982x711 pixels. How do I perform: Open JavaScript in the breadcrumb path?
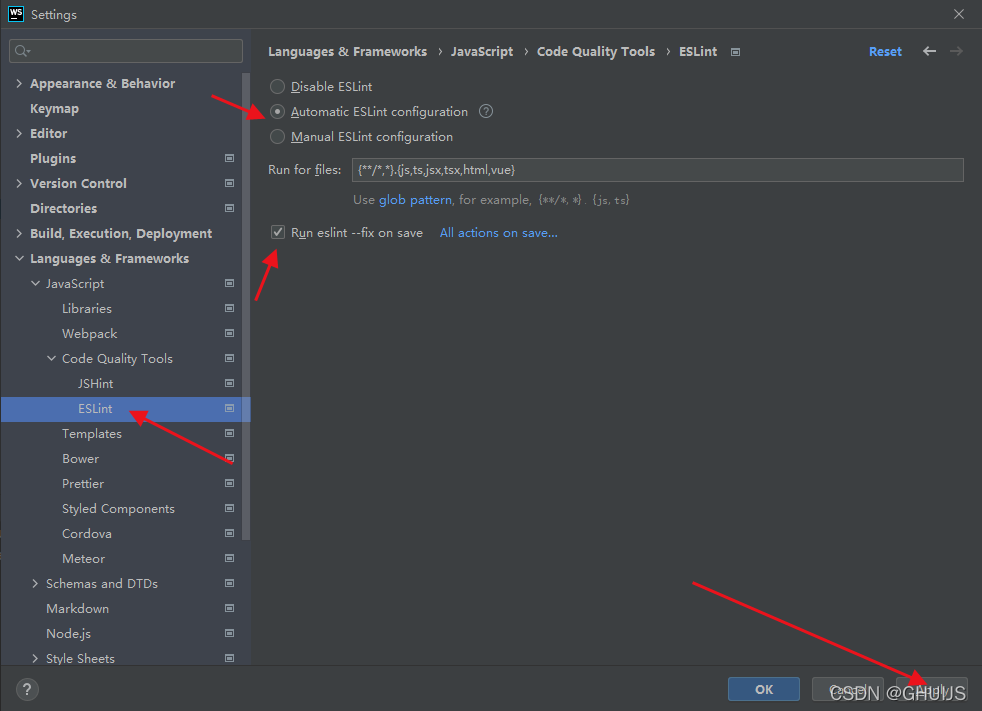tap(479, 51)
